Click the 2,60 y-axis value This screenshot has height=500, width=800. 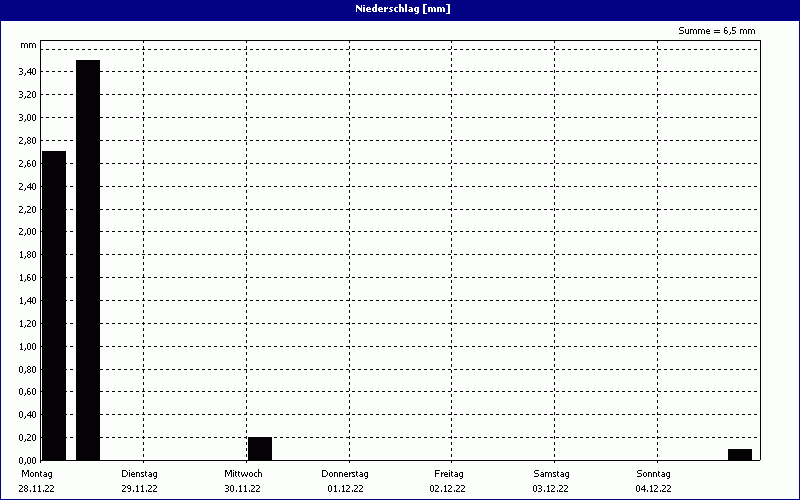(x=27, y=164)
